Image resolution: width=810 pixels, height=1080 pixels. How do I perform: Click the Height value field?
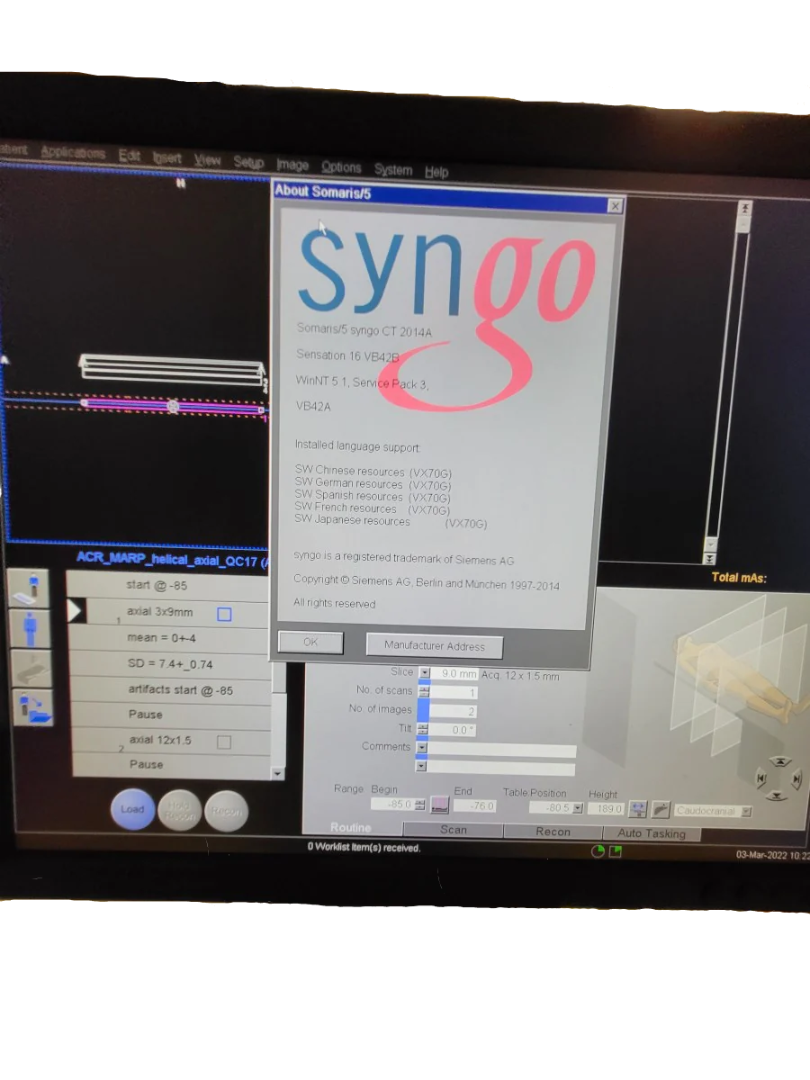click(606, 809)
